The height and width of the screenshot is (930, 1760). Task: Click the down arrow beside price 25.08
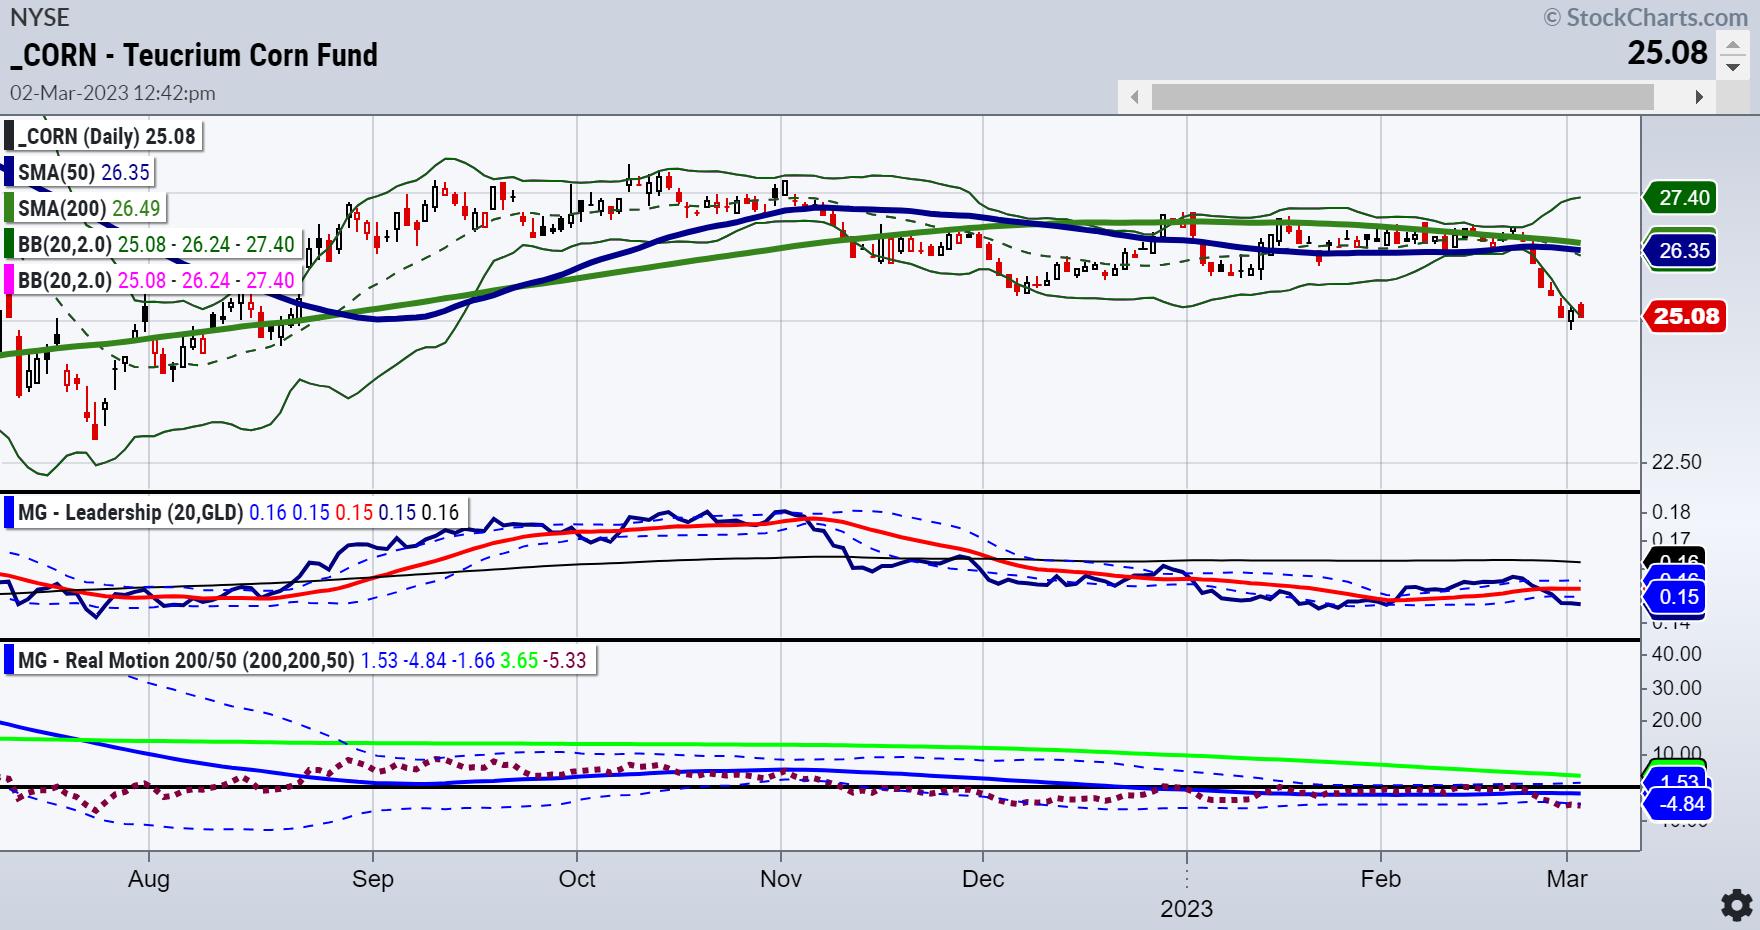coord(1732,67)
